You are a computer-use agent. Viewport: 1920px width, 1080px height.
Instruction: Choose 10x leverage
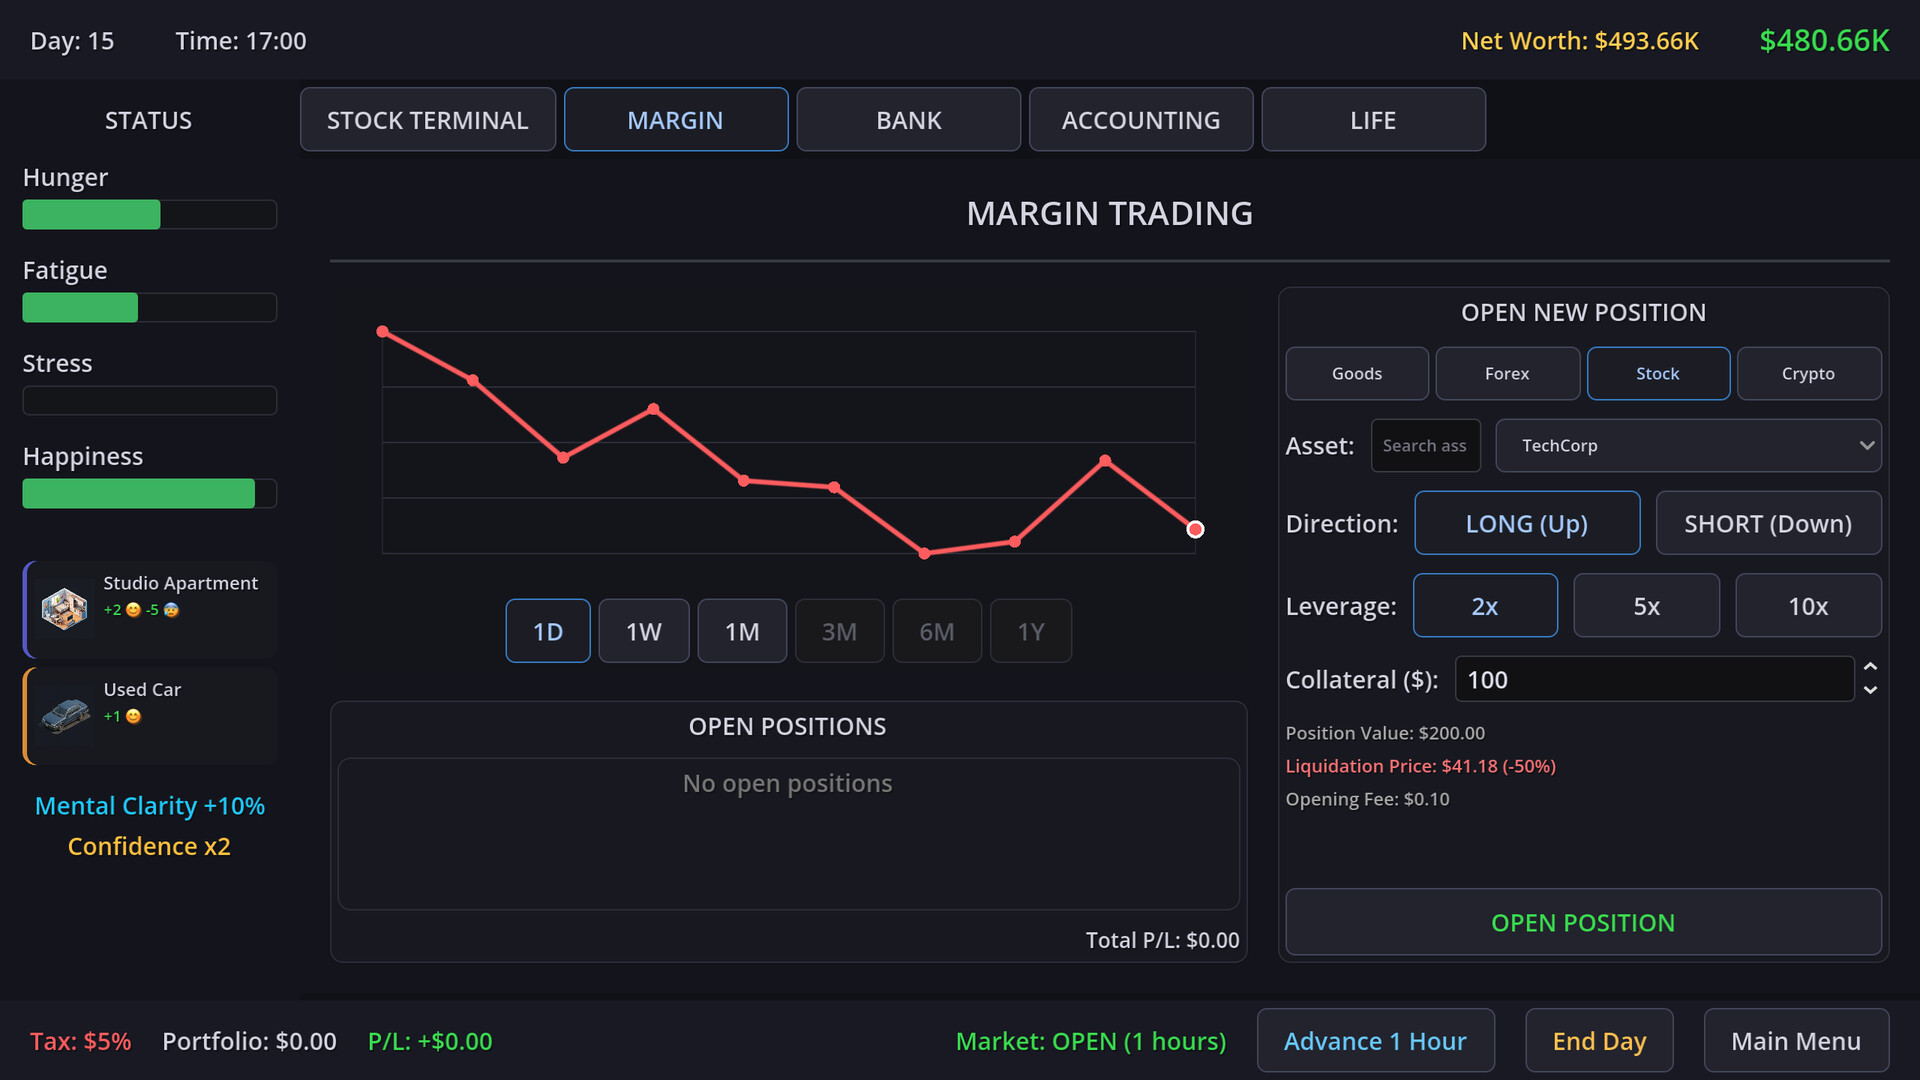[1807, 606]
